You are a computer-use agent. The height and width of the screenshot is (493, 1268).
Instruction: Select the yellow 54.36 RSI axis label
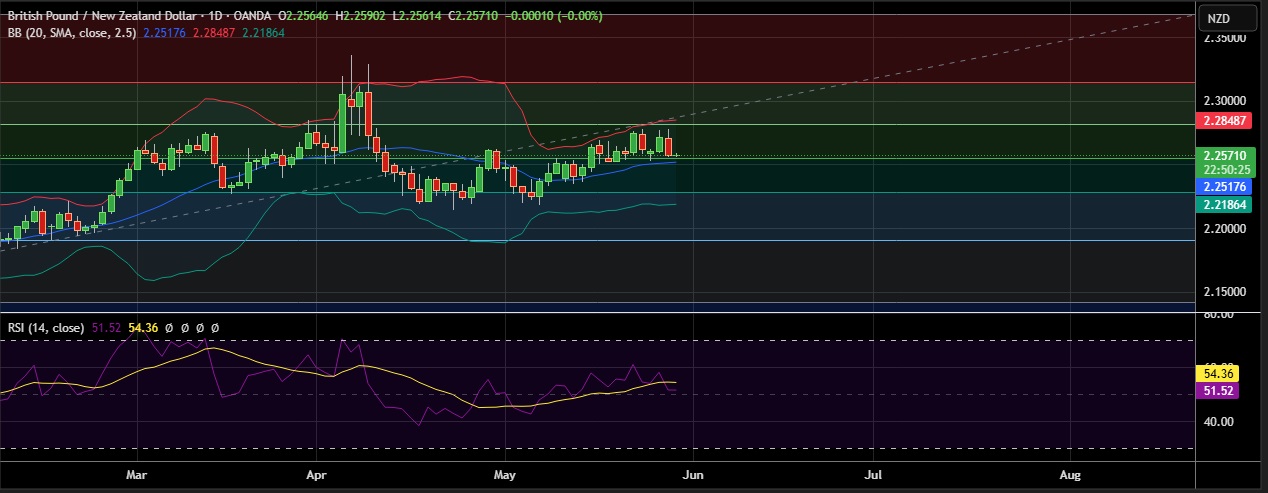pos(1217,373)
